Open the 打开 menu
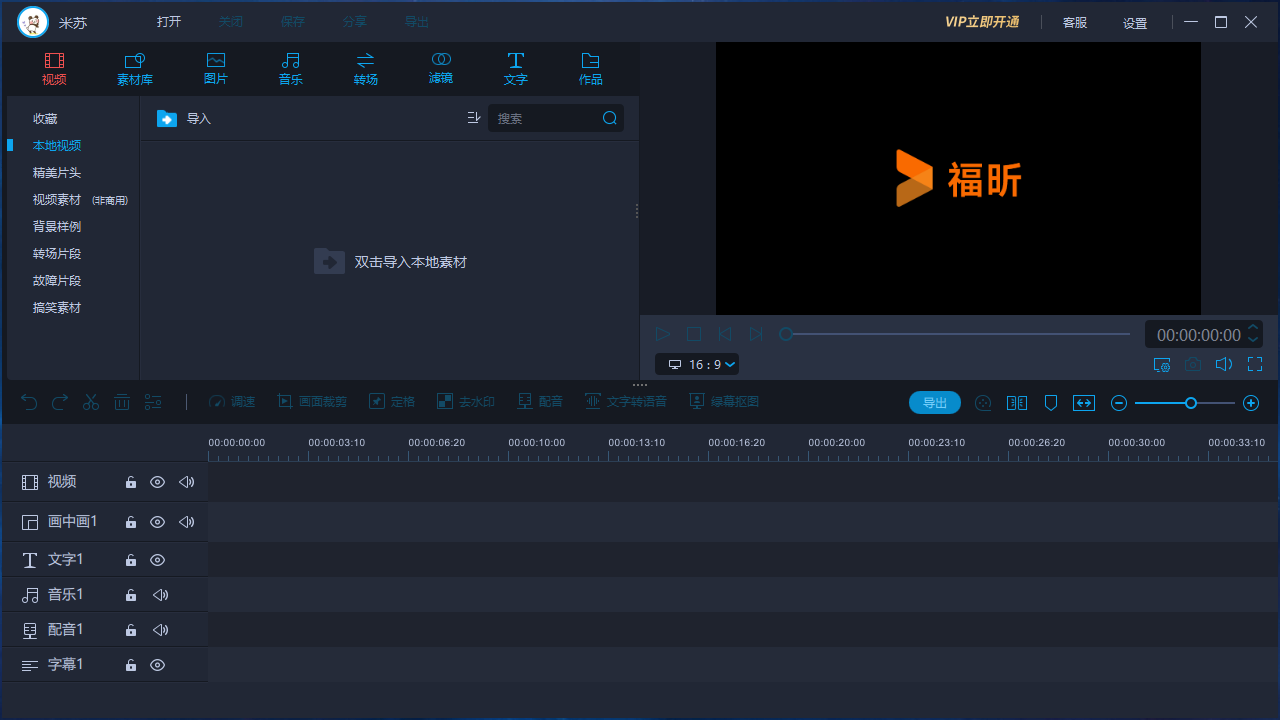 (x=168, y=21)
